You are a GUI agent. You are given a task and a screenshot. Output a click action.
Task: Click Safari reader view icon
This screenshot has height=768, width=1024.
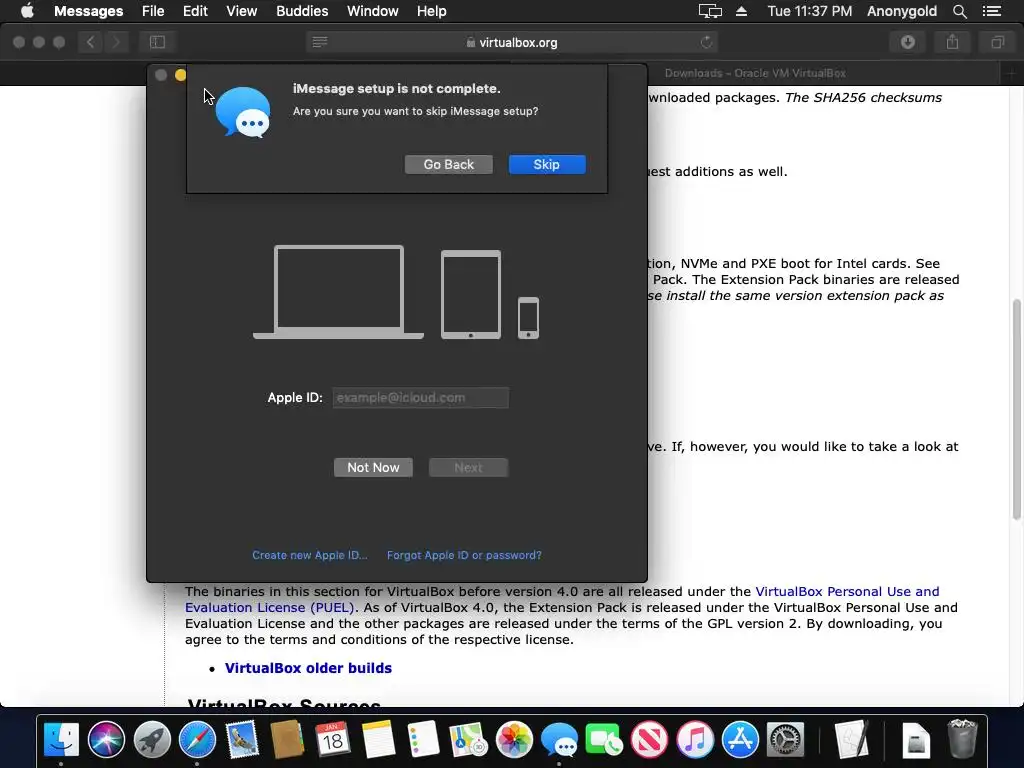pyautogui.click(x=319, y=42)
